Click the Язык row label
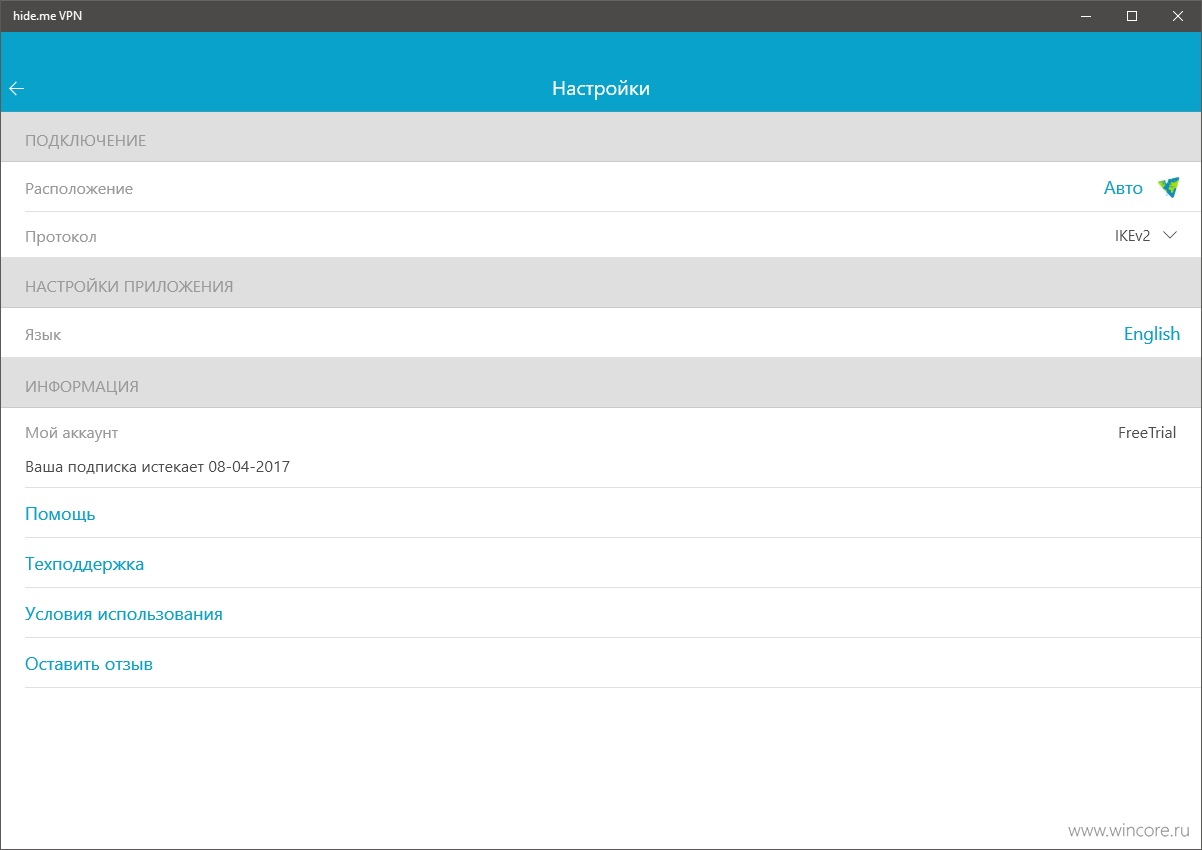The image size is (1202, 850). pos(43,335)
